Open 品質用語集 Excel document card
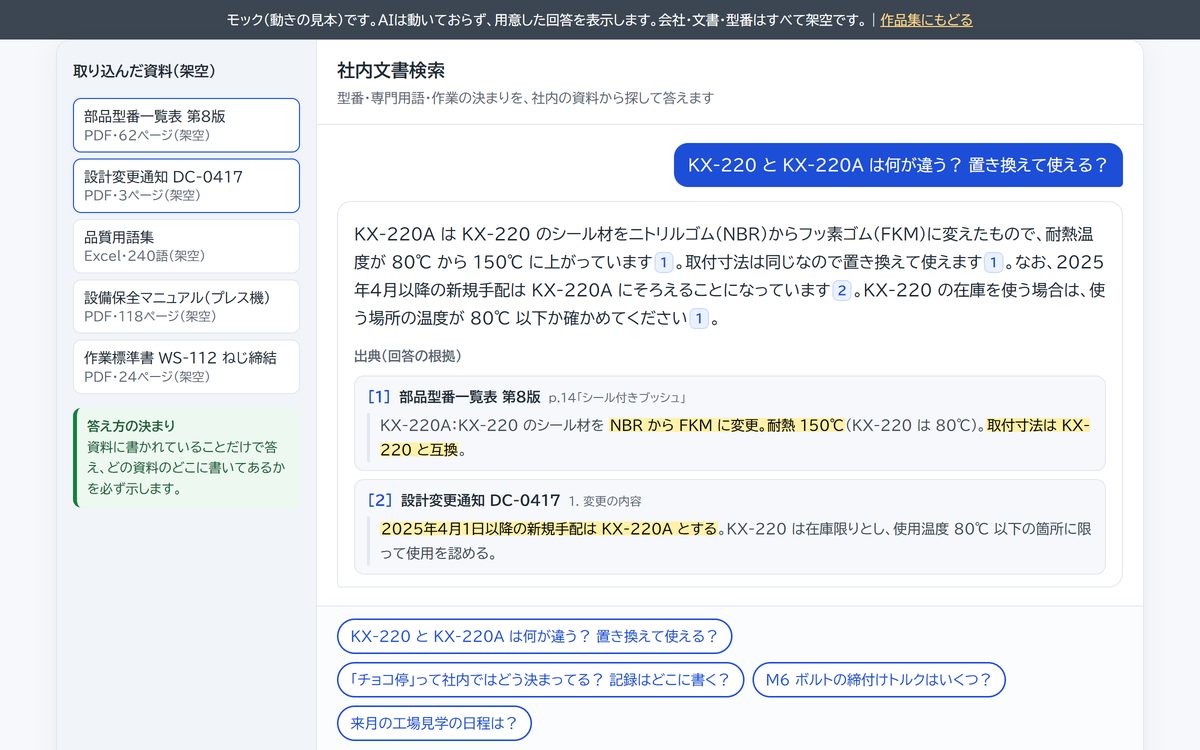 186,246
